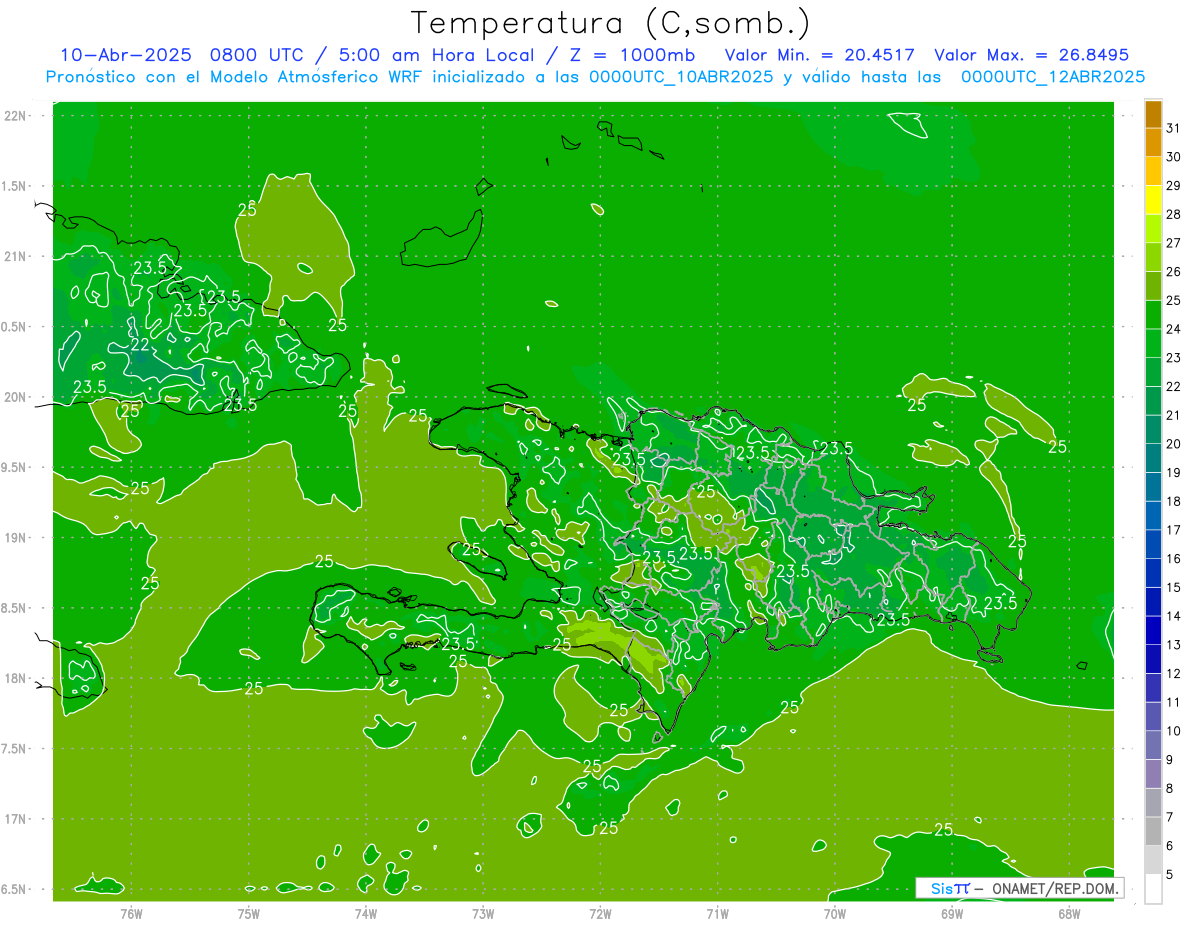Click "Valor Max. = 26.8495" readout
Image resolution: width=1200 pixels, height=927 pixels.
1032,55
